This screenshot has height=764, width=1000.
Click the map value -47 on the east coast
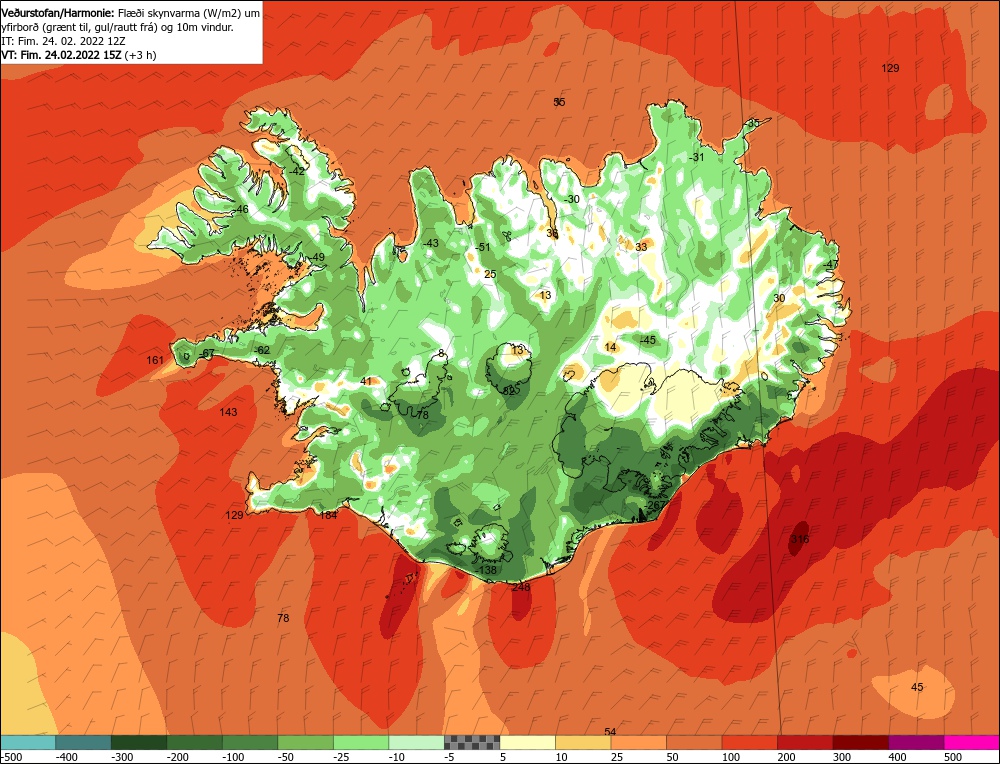click(830, 265)
